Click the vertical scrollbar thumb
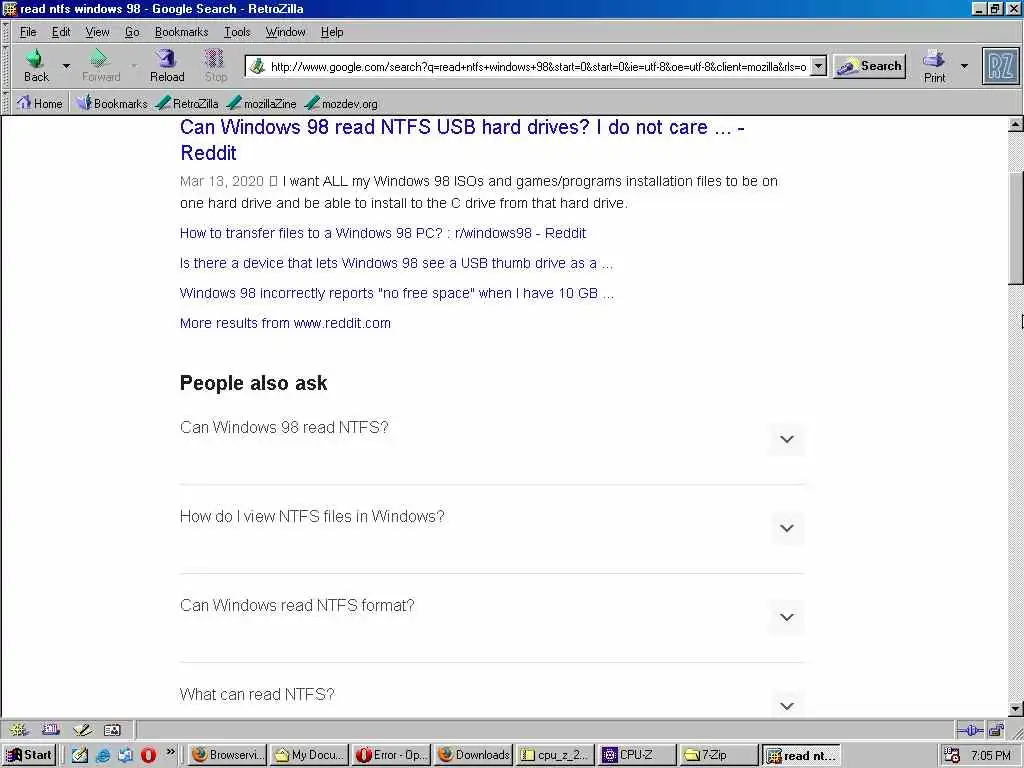 pos(1016,229)
